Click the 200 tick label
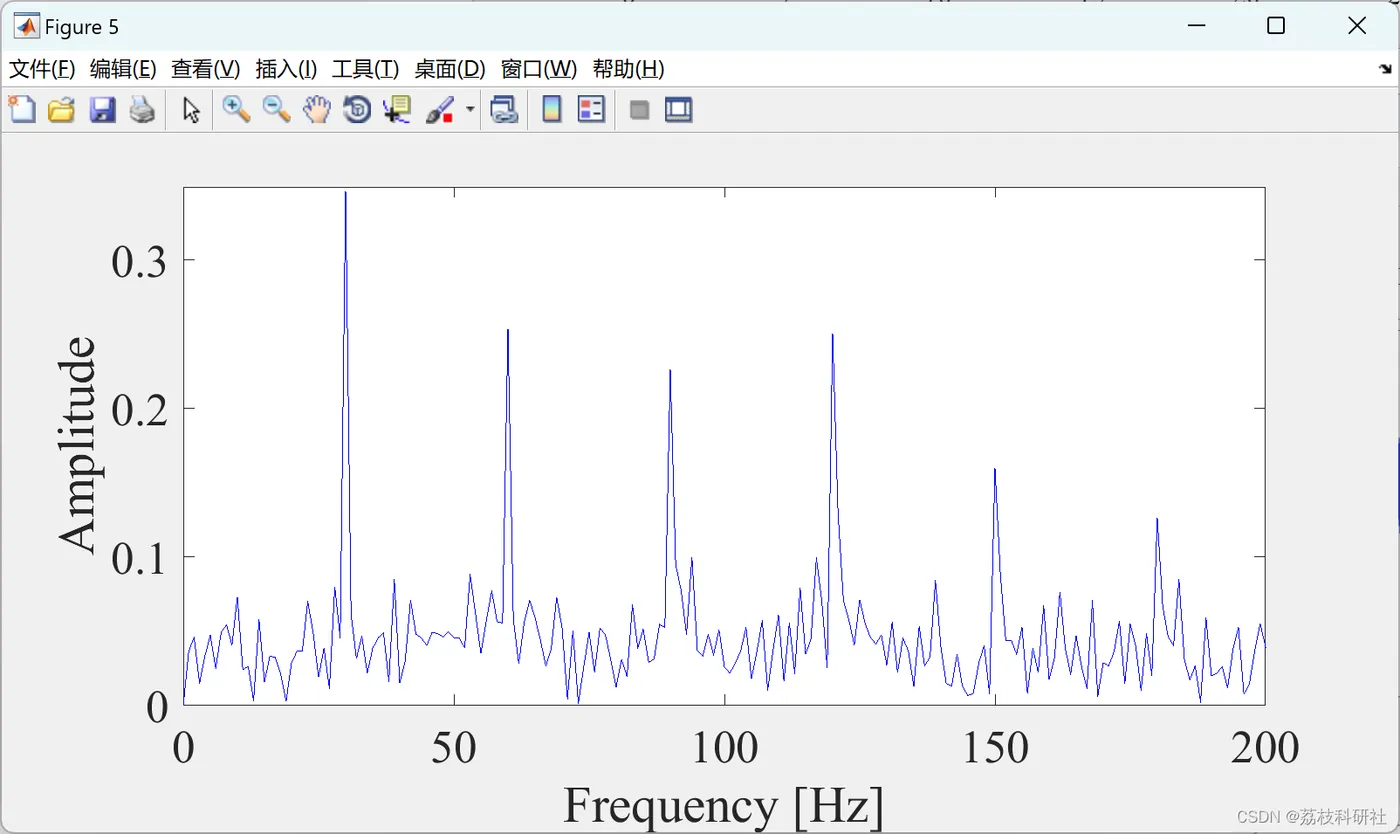This screenshot has height=834, width=1400. [x=1265, y=747]
